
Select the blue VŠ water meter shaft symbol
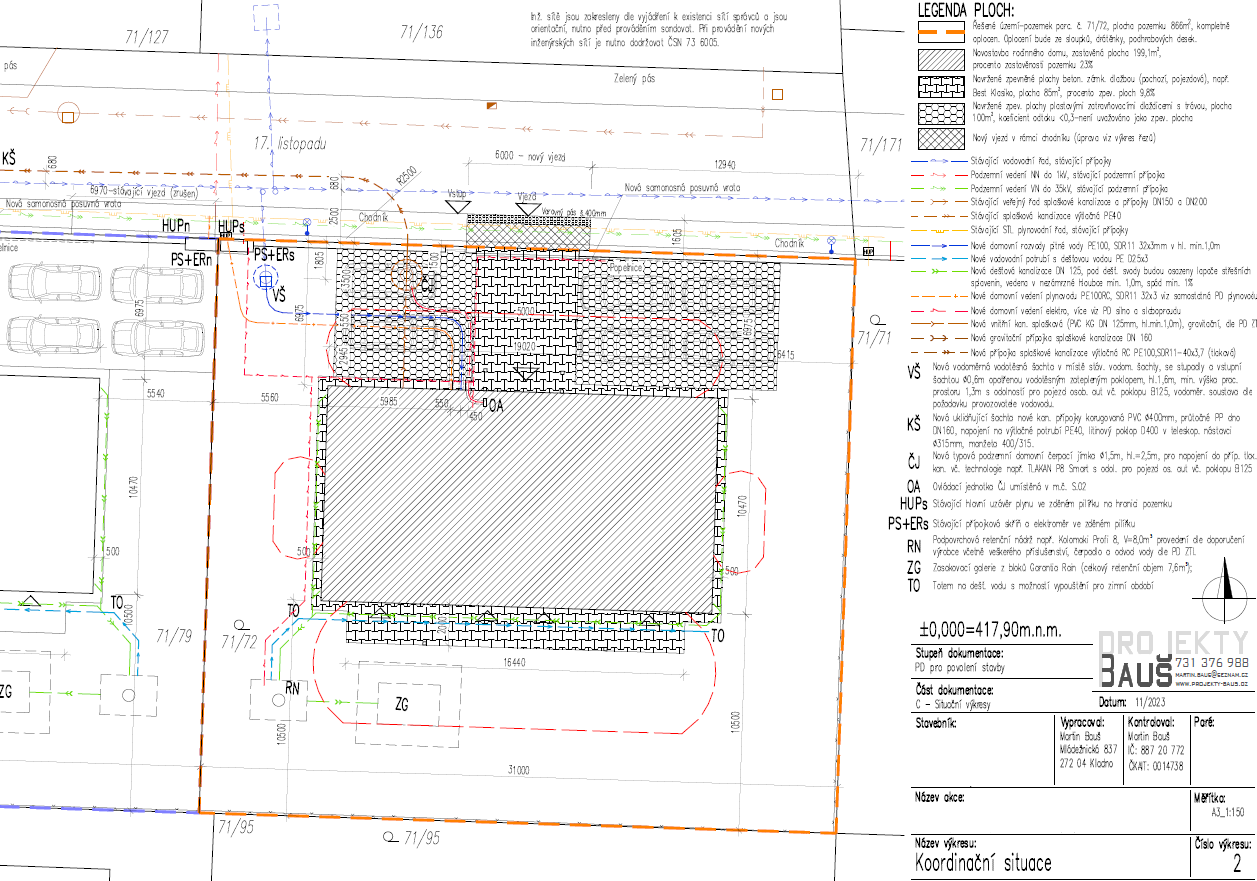266,281
